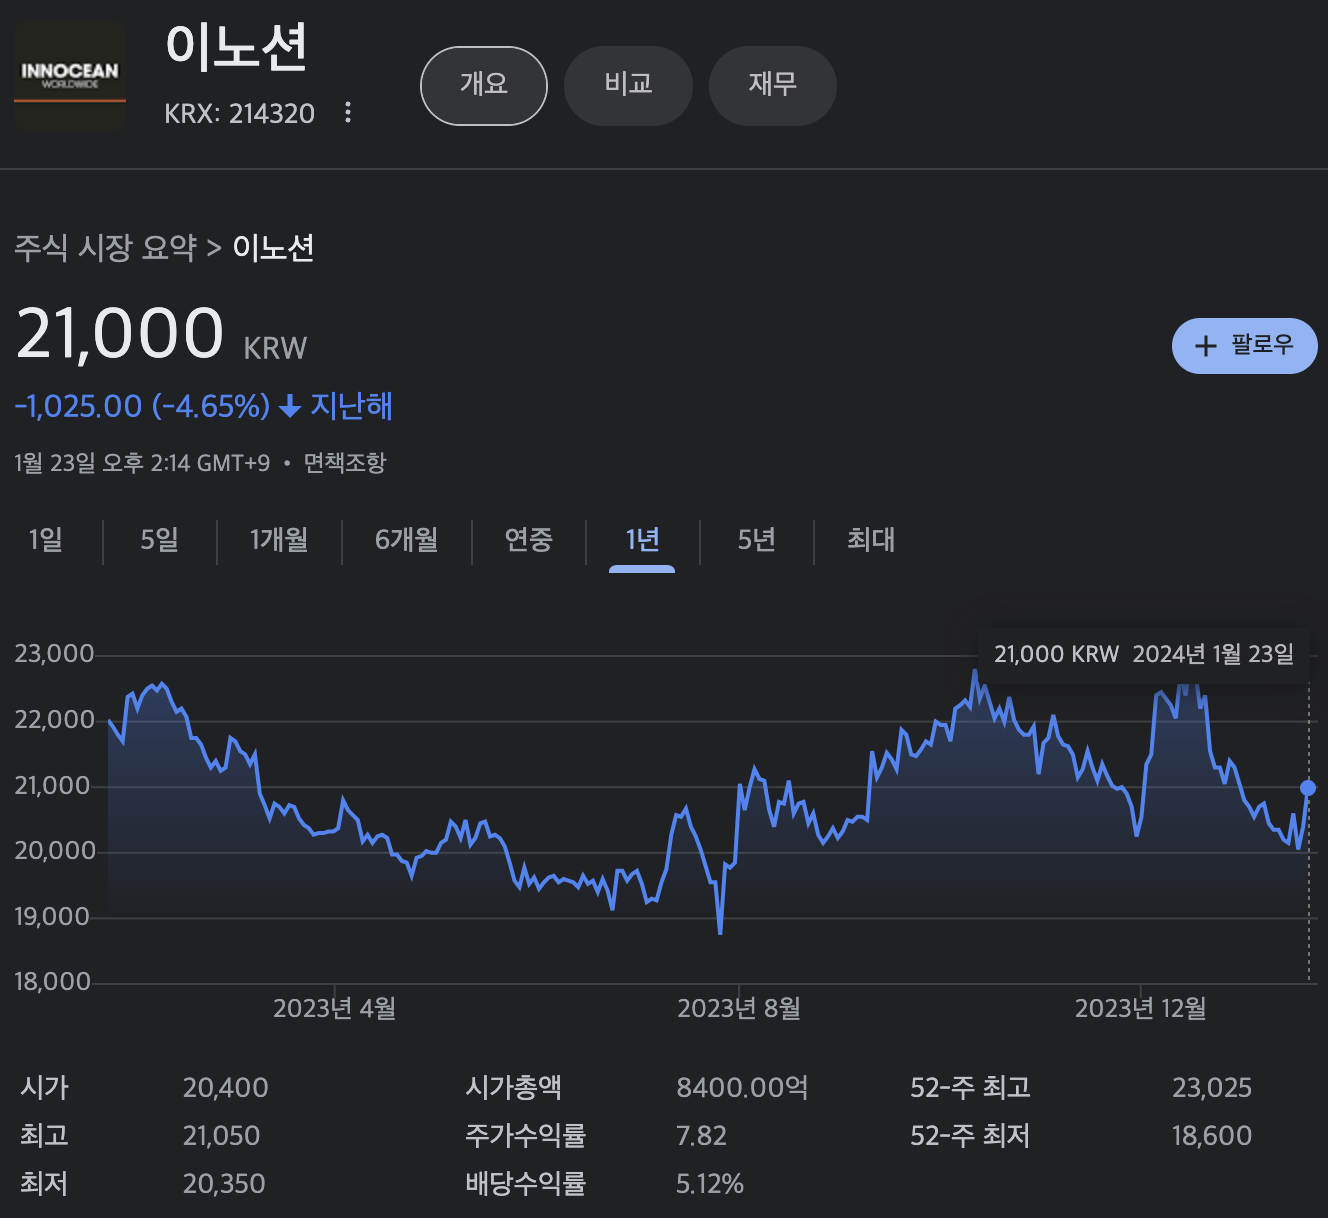This screenshot has width=1328, height=1218.
Task: Click the 배당수익률 value 5.12%
Action: coord(710,1184)
